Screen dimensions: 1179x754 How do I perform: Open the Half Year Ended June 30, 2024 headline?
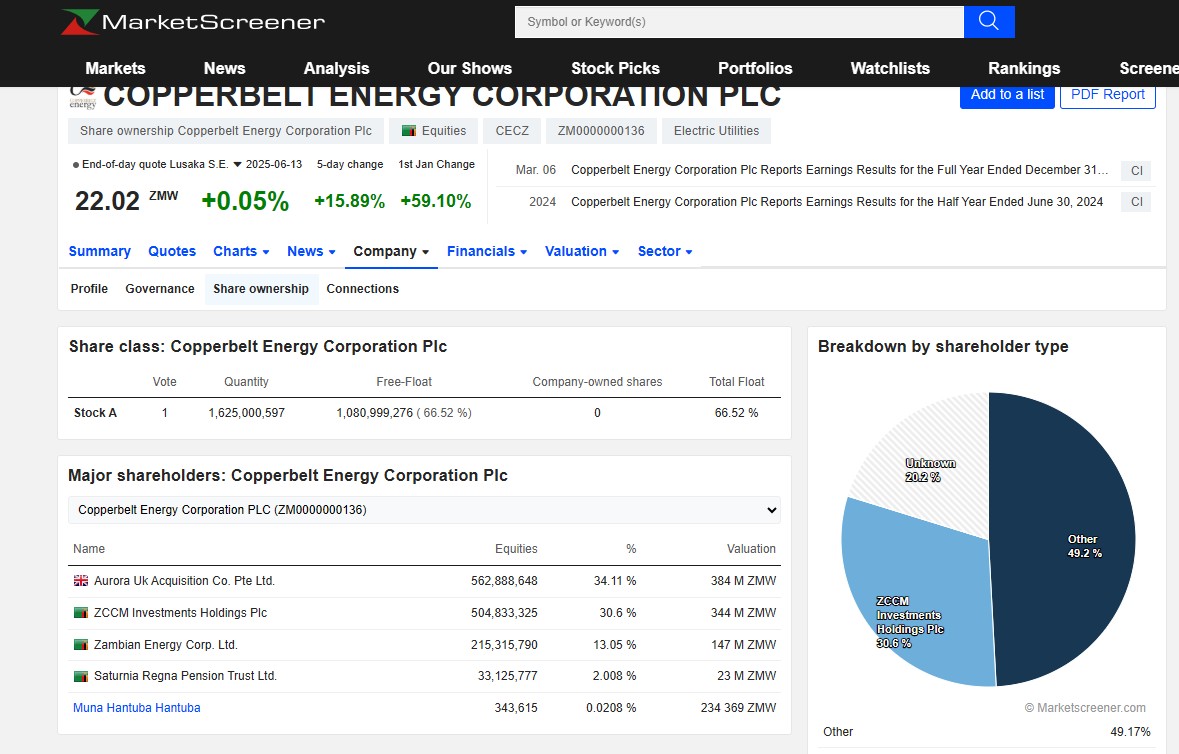pos(837,201)
